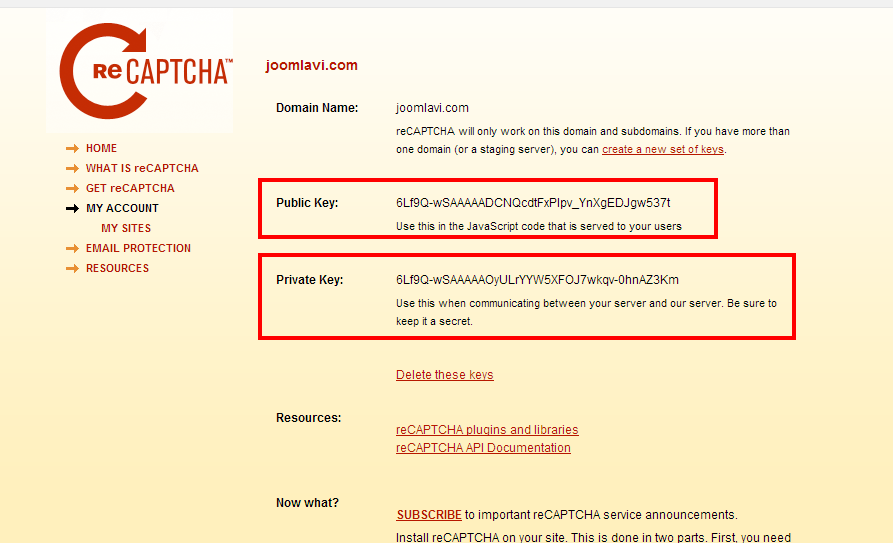Open the EMAIL PROTECTION page
The image size is (893, 543).
(138, 248)
